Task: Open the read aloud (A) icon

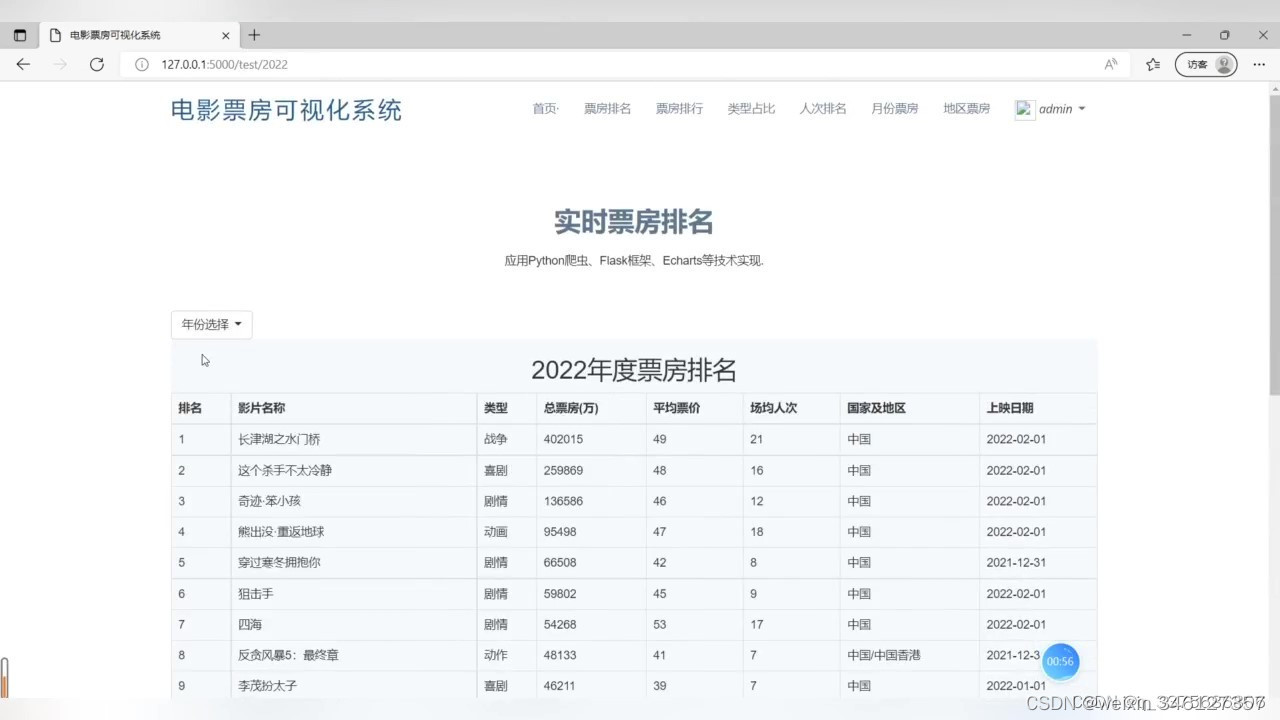Action: (1110, 63)
